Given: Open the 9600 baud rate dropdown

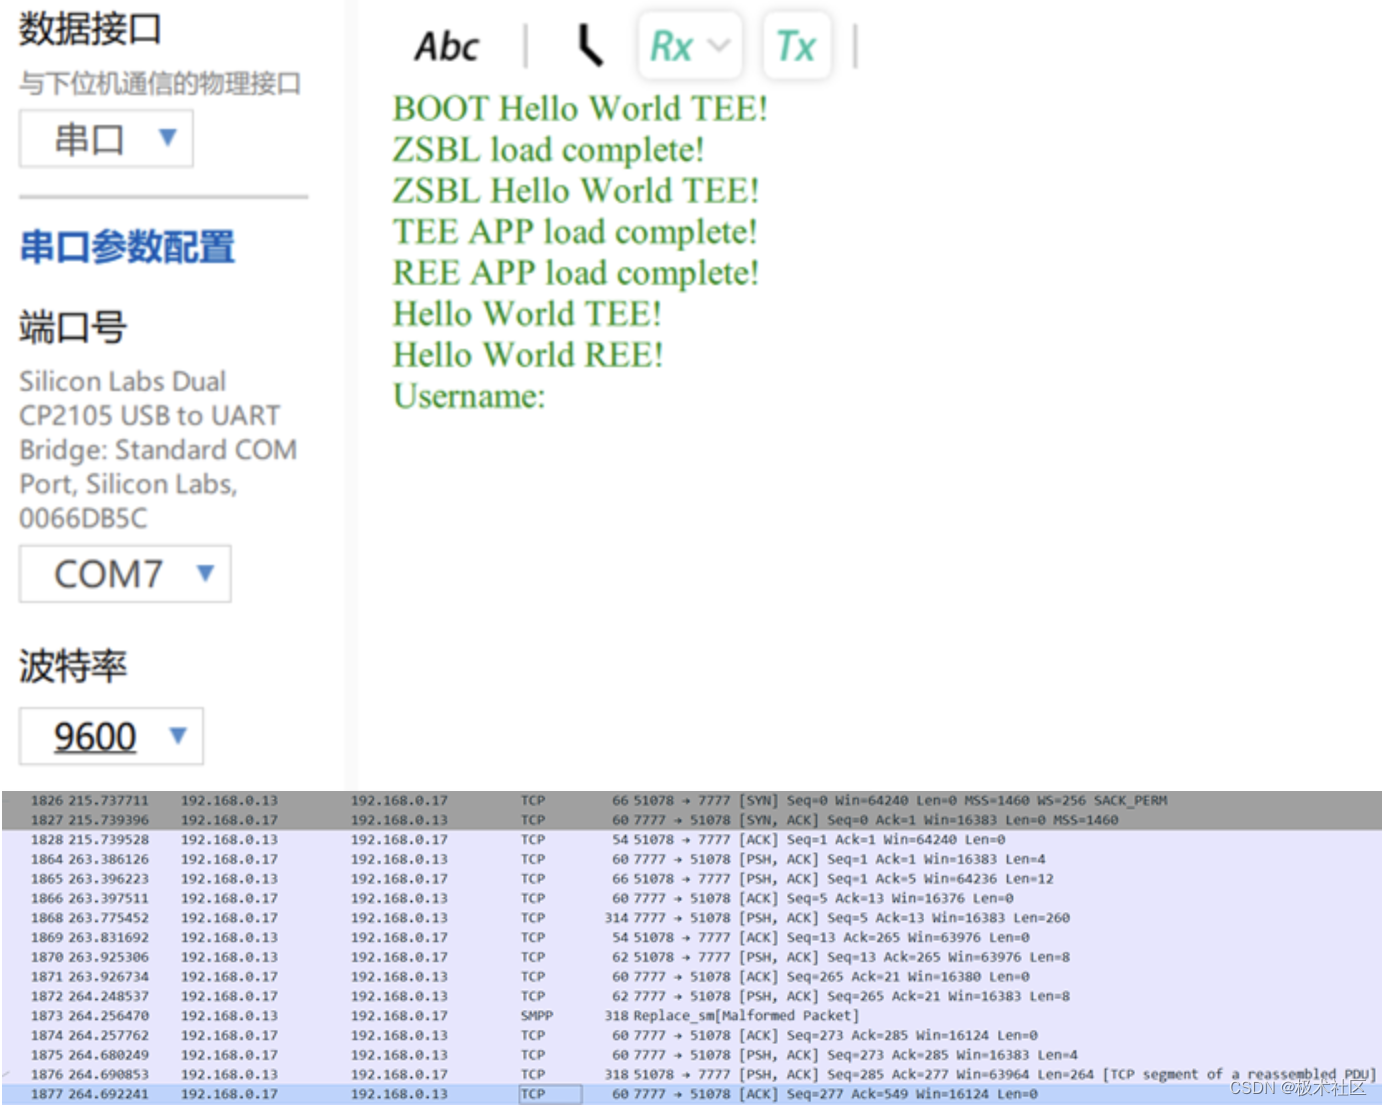Looking at the screenshot, I should coord(111,736).
